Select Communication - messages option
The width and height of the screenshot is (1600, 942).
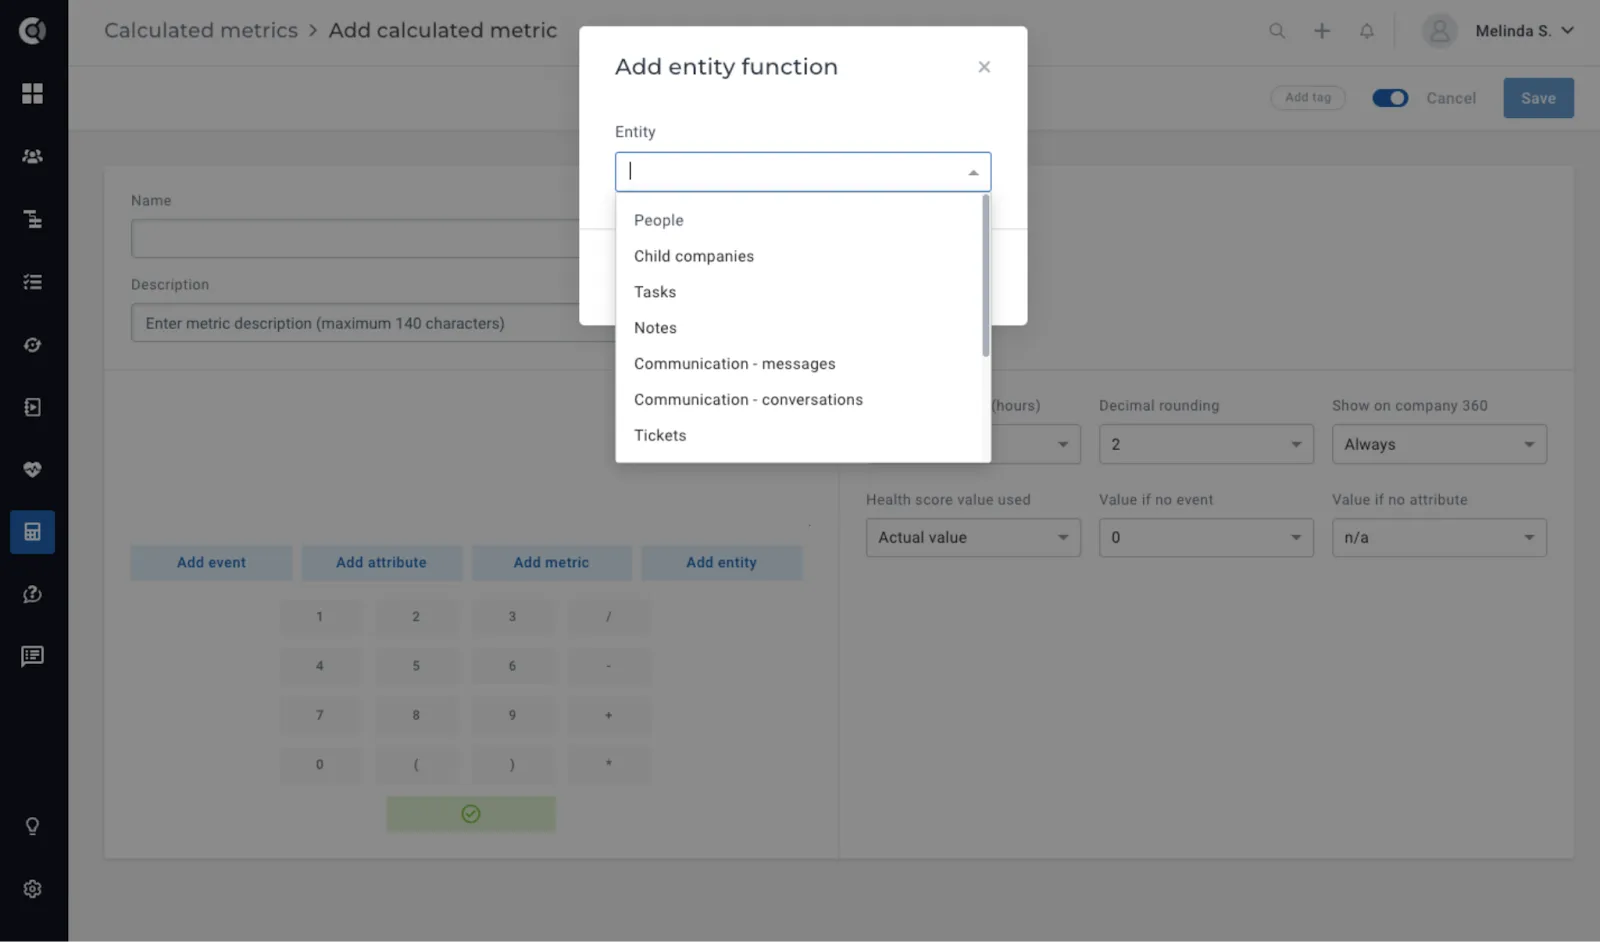[x=799, y=364]
